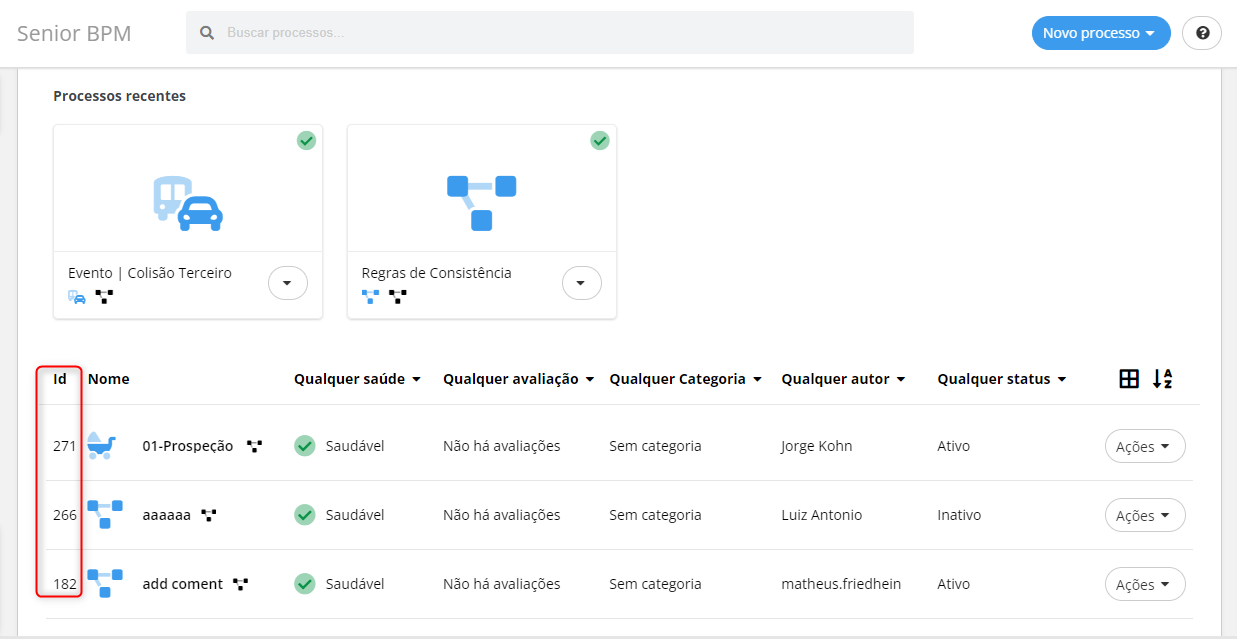Expand the Qualquer saúde filter
1237x639 pixels.
(x=357, y=379)
